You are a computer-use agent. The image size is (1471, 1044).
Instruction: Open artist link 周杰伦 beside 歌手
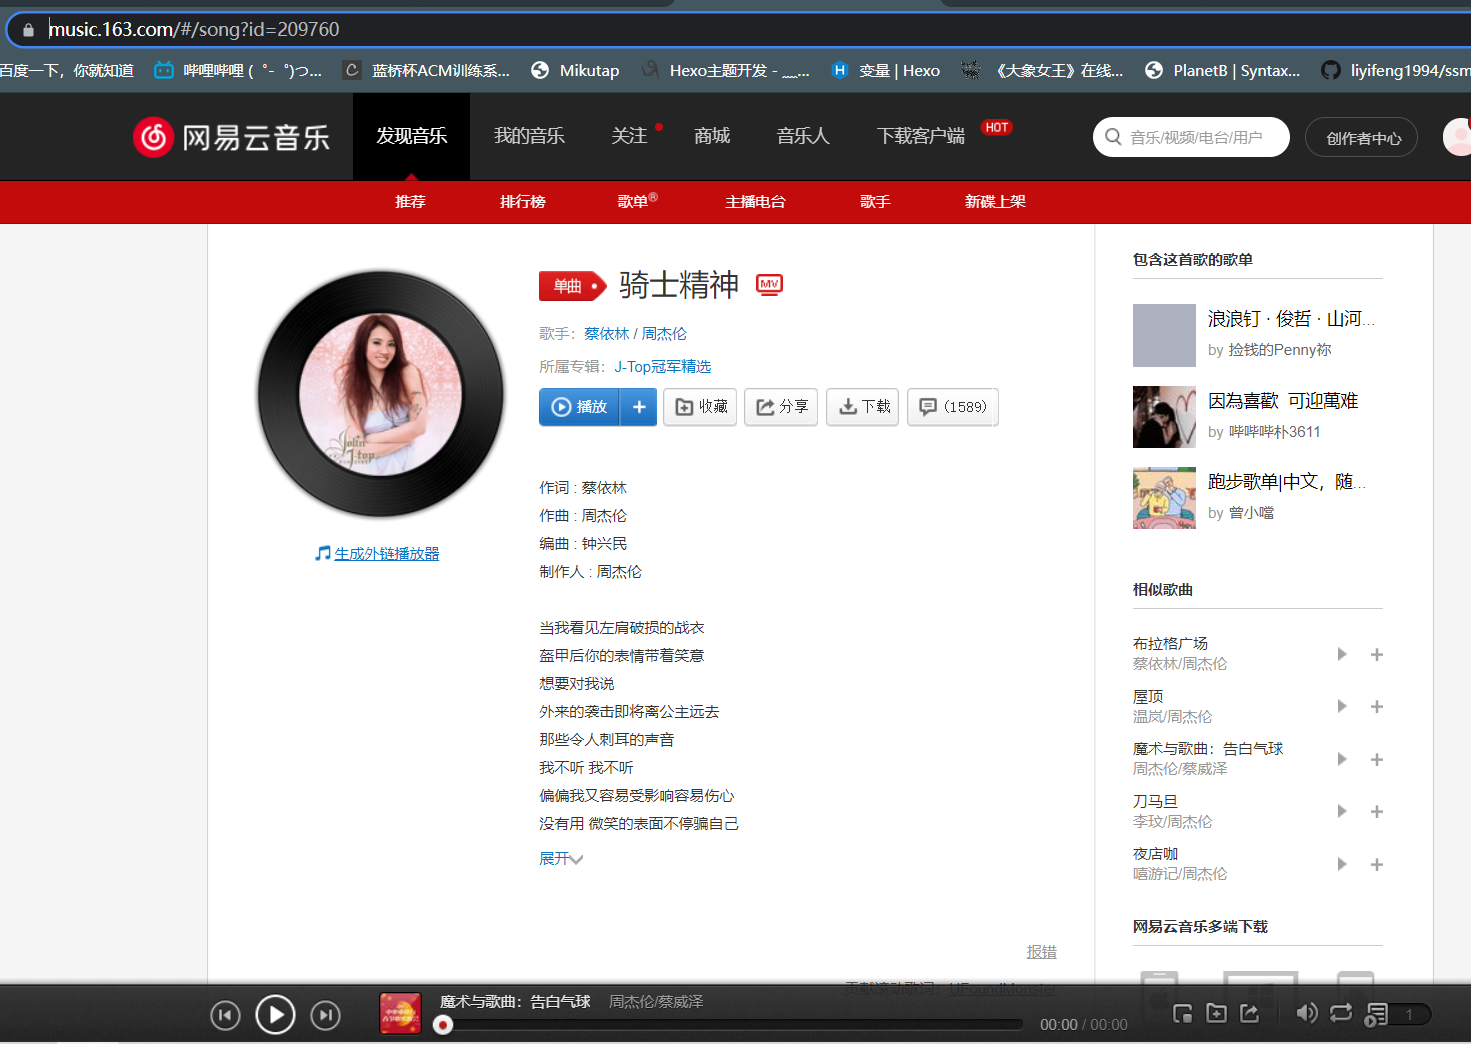[664, 334]
